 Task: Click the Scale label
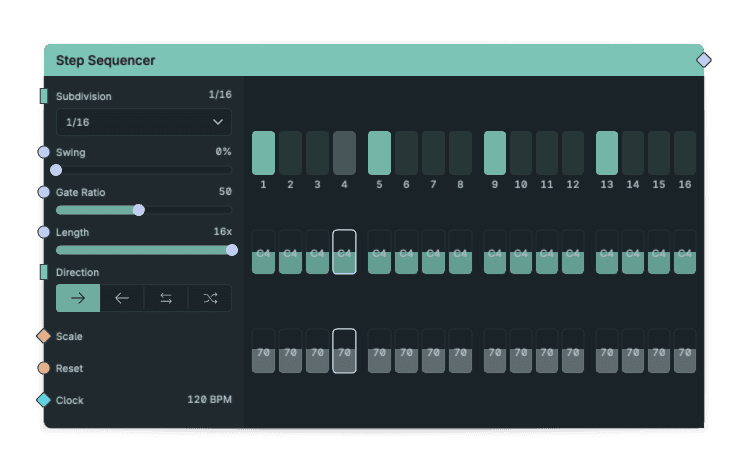tap(69, 336)
